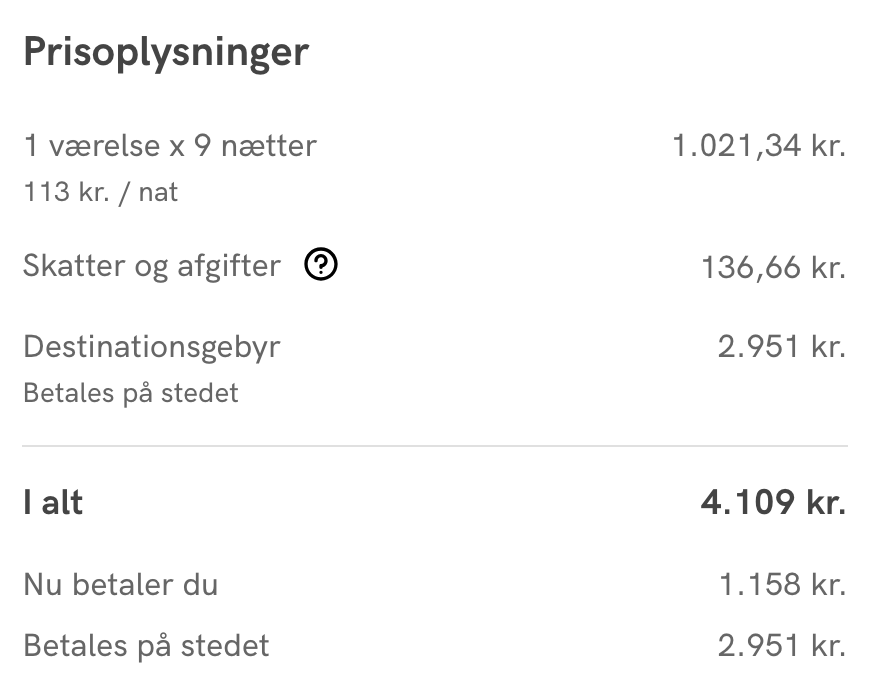Click the word 'nætter' in room line
This screenshot has width=874, height=676.
click(269, 147)
